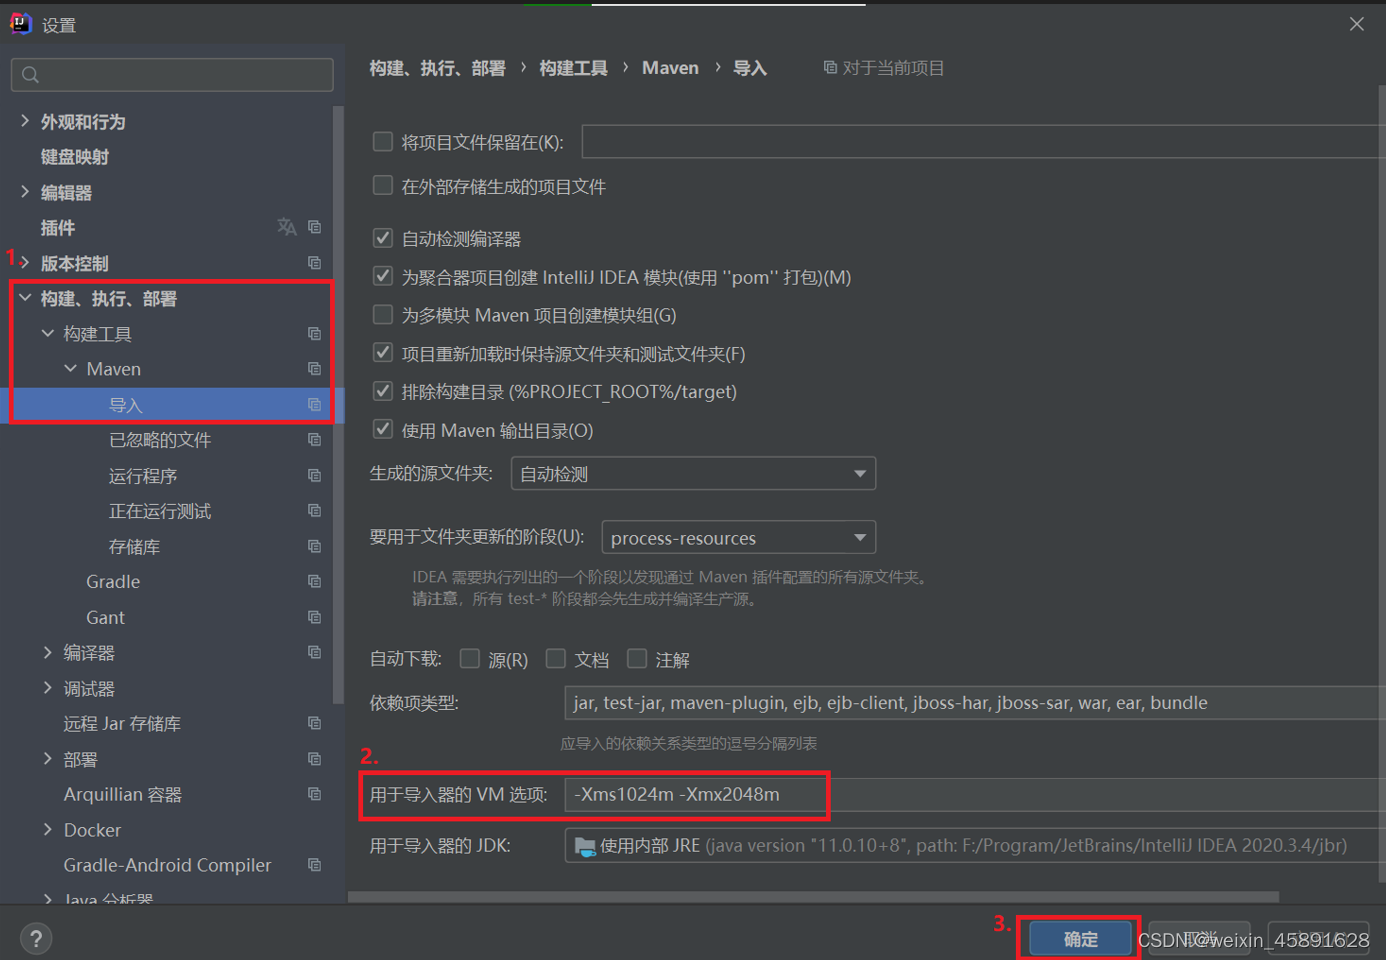Open Gradle settings page

coord(113,582)
